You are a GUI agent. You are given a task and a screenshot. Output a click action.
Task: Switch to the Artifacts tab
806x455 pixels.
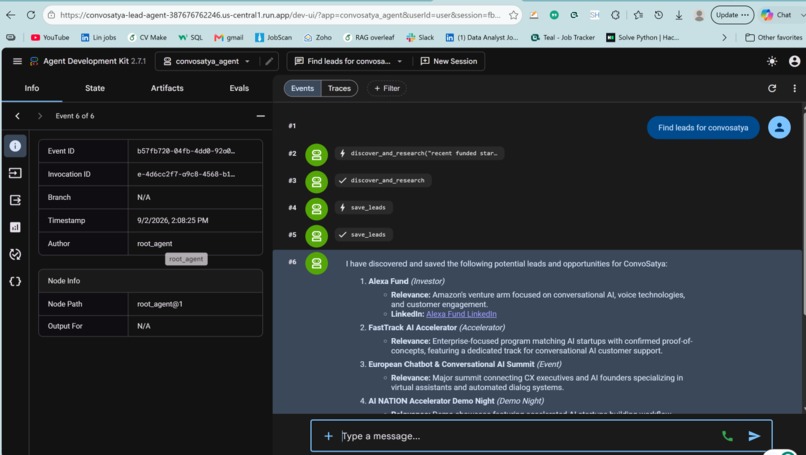[167, 88]
